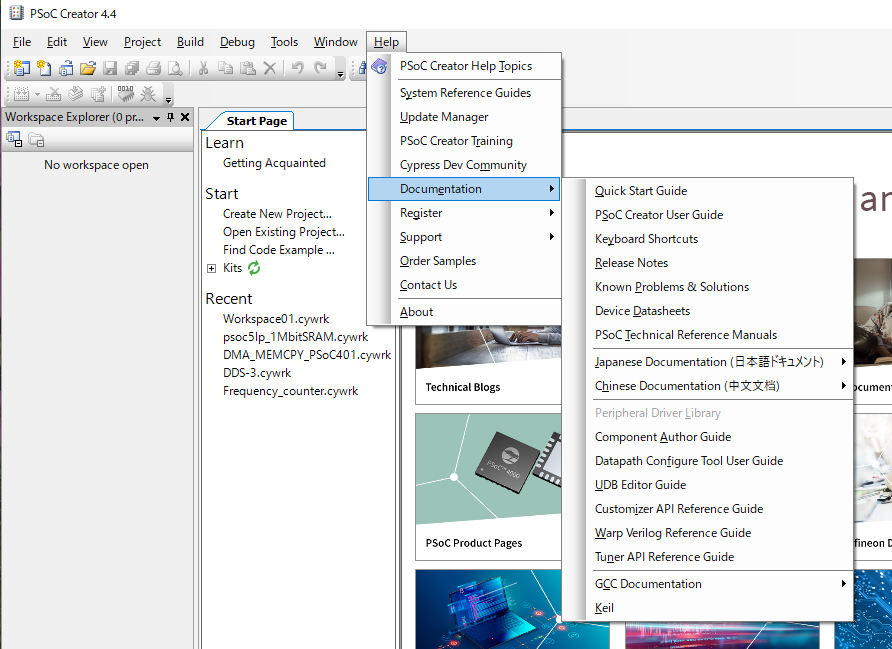892x649 pixels.
Task: Click the Program chip 0010 icon
Action: [125, 94]
